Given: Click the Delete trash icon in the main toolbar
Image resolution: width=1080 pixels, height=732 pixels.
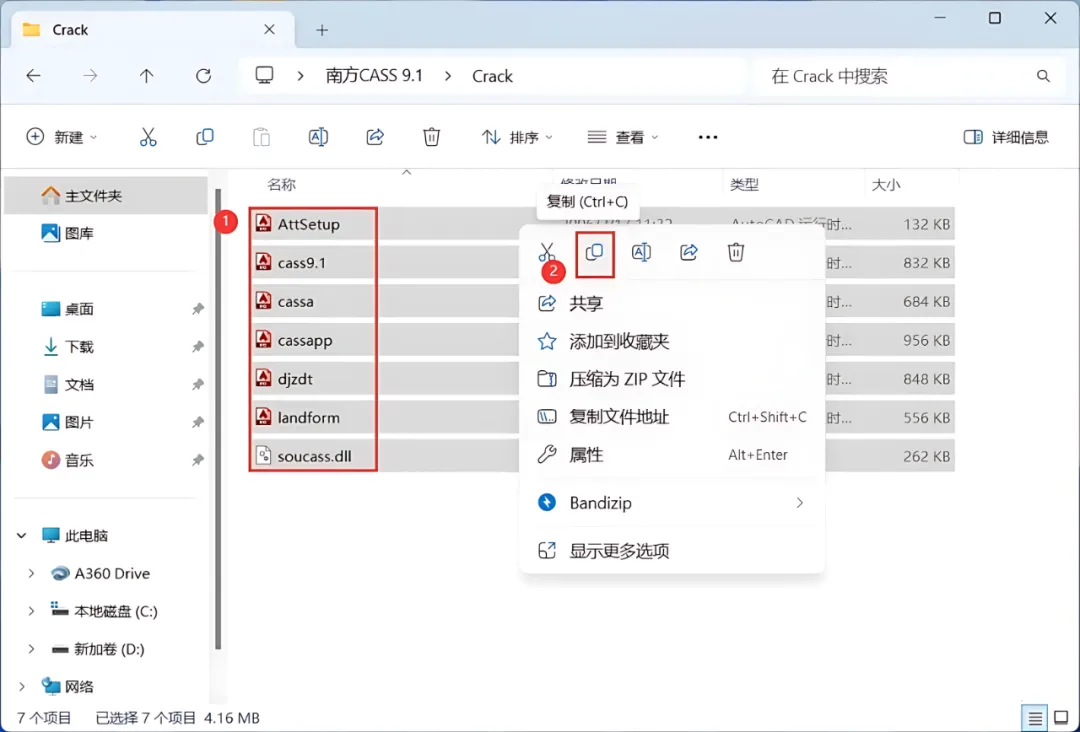Looking at the screenshot, I should click(x=431, y=137).
